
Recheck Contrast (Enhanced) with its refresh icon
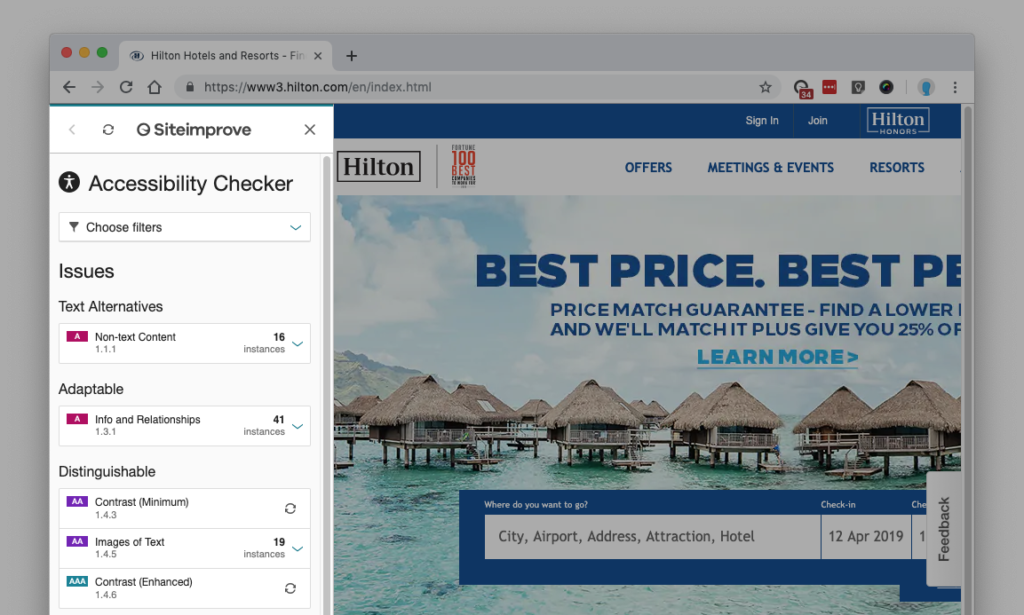[291, 588]
